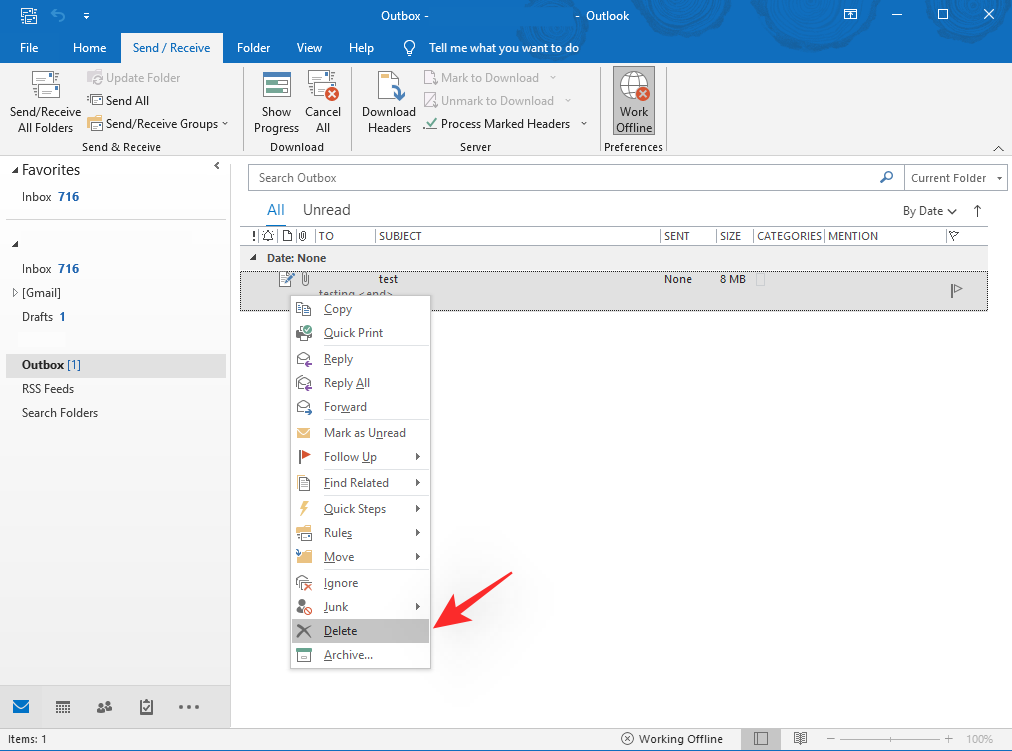The image size is (1012, 751).
Task: Click the ribbon display options icon
Action: [x=851, y=14]
